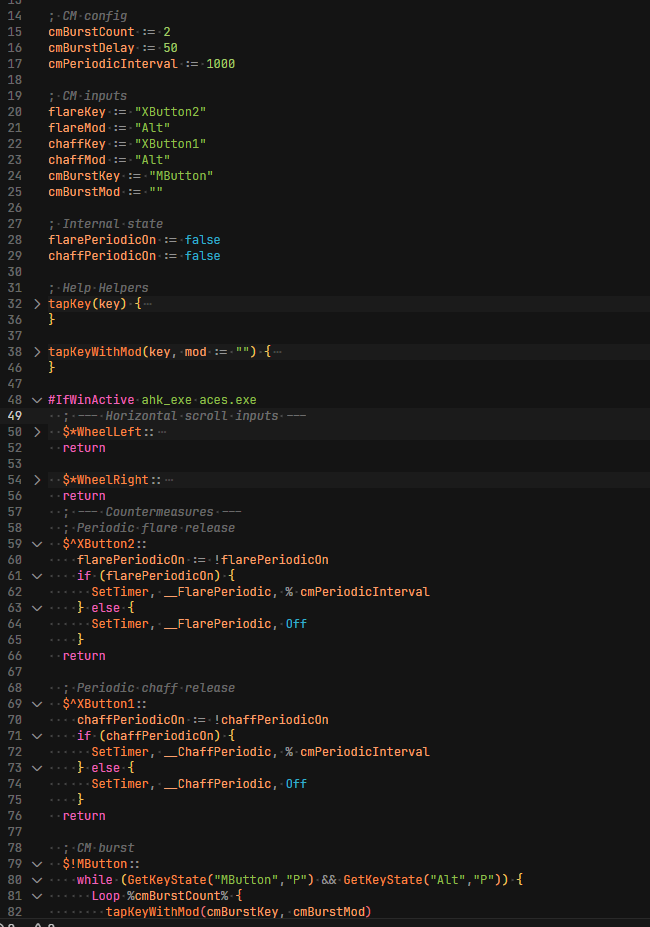Click the "XButton1" string after chaffKey

[170, 144]
